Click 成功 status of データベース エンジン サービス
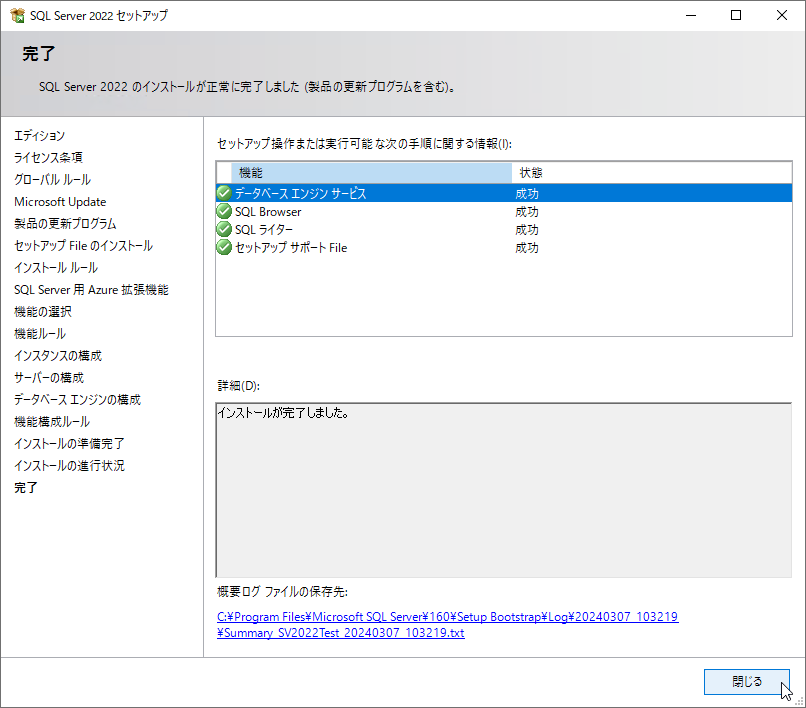 (x=527, y=194)
